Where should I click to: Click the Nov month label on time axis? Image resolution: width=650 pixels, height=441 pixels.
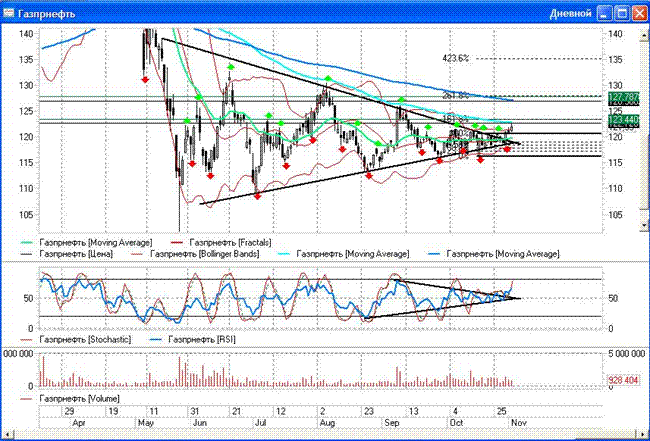pos(519,423)
